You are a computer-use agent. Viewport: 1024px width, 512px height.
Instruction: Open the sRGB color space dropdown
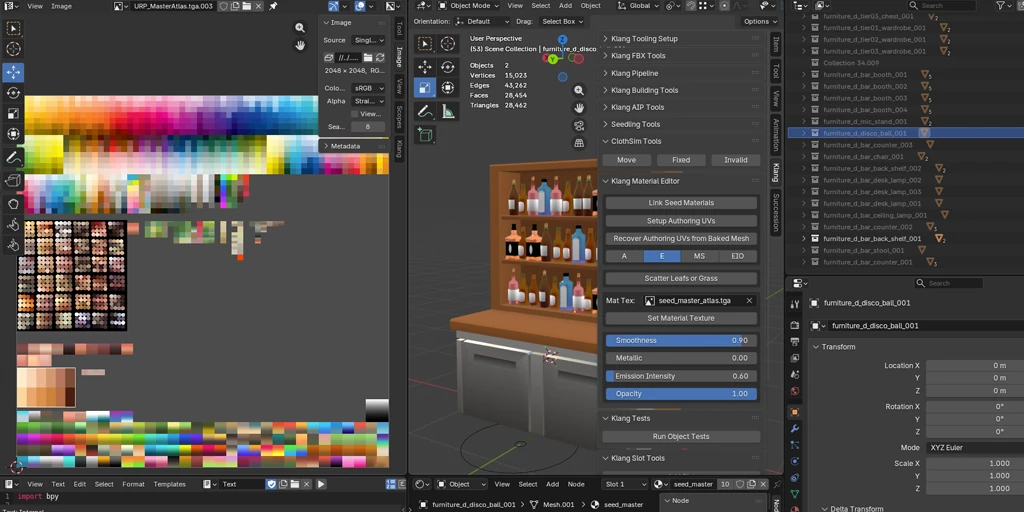[x=368, y=88]
